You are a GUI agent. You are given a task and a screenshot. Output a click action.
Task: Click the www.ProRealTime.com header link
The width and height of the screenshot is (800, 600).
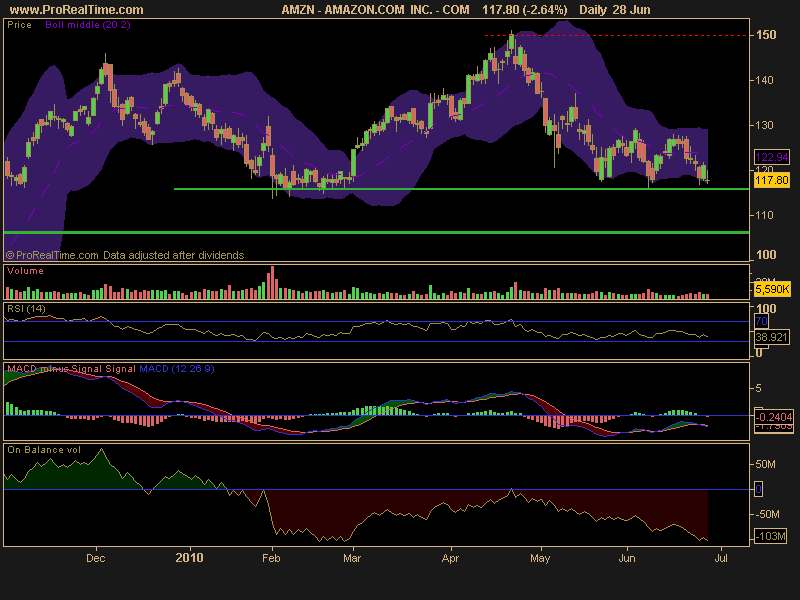click(77, 10)
